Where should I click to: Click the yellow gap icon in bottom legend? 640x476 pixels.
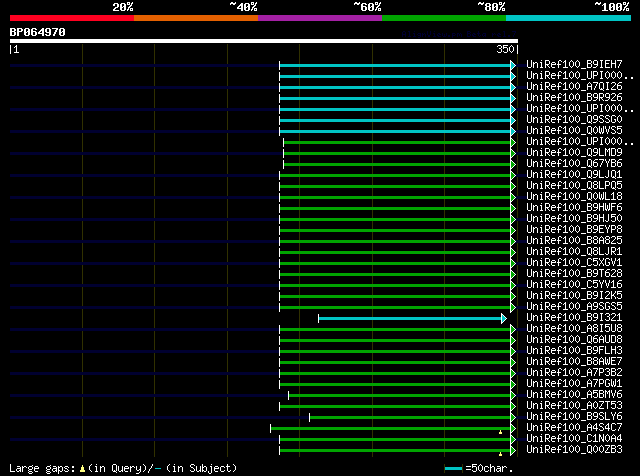coord(82,469)
